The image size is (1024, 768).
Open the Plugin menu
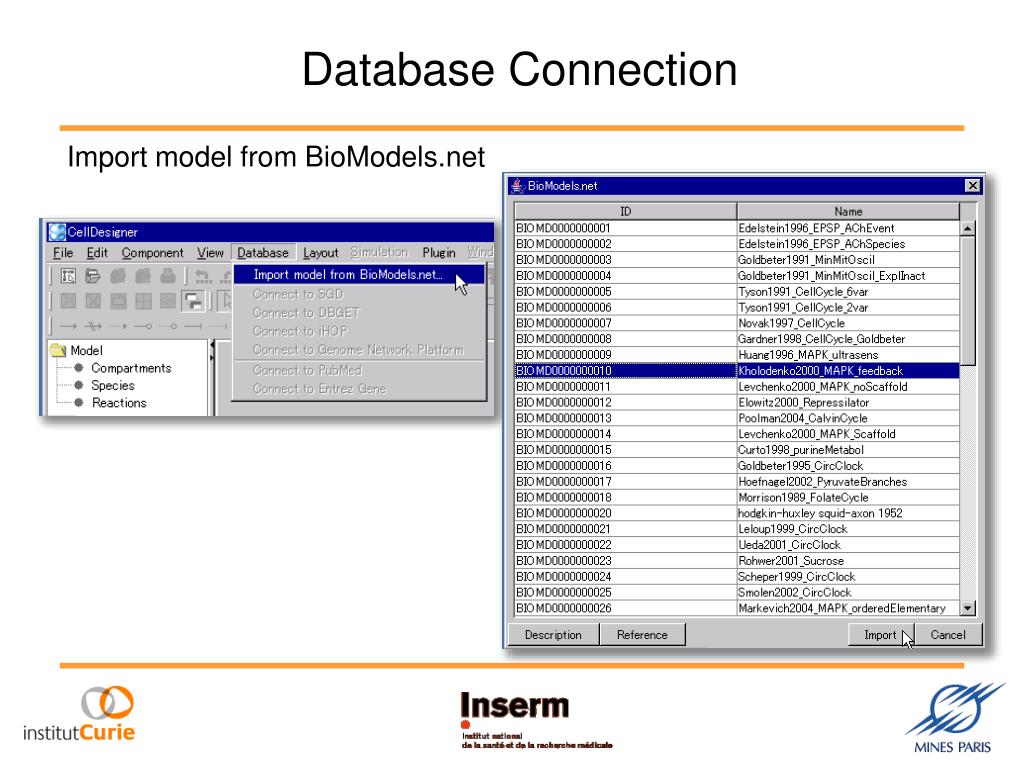tap(439, 253)
